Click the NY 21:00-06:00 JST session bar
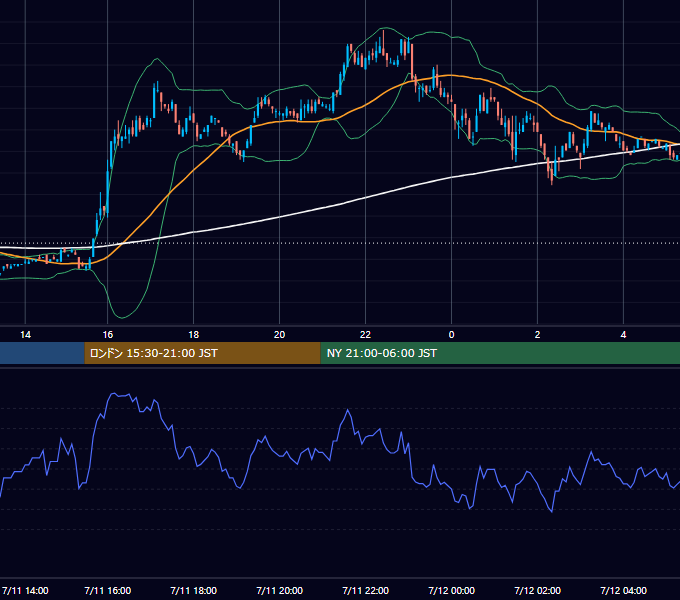Image resolution: width=680 pixels, height=600 pixels. click(x=500, y=353)
